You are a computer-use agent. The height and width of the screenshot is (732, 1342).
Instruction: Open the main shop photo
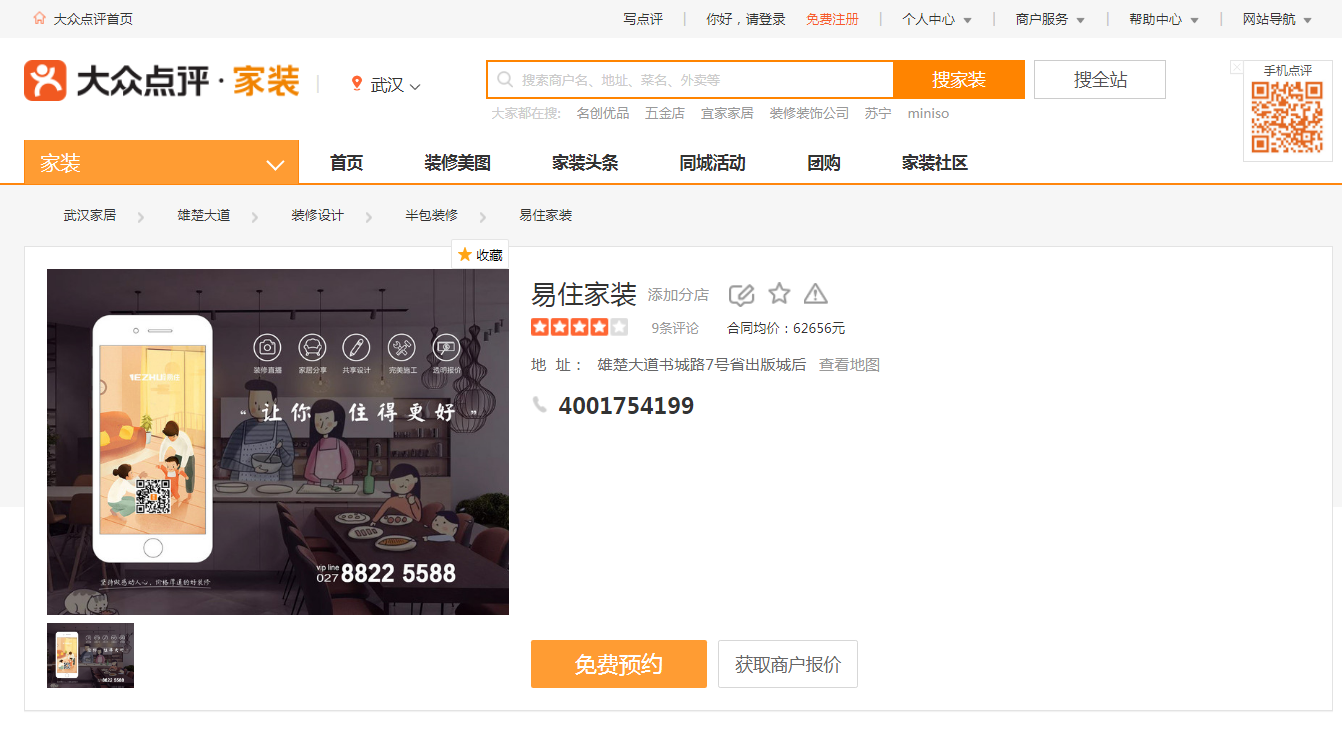[x=278, y=442]
